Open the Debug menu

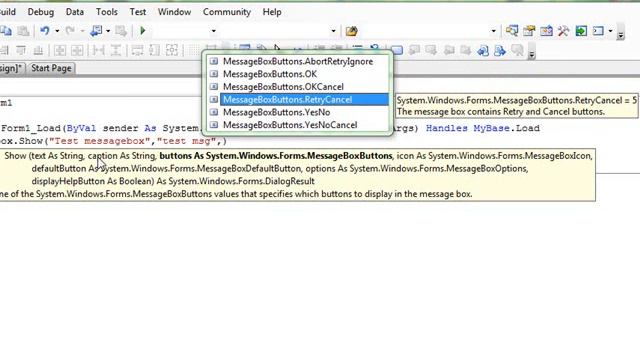(41, 12)
